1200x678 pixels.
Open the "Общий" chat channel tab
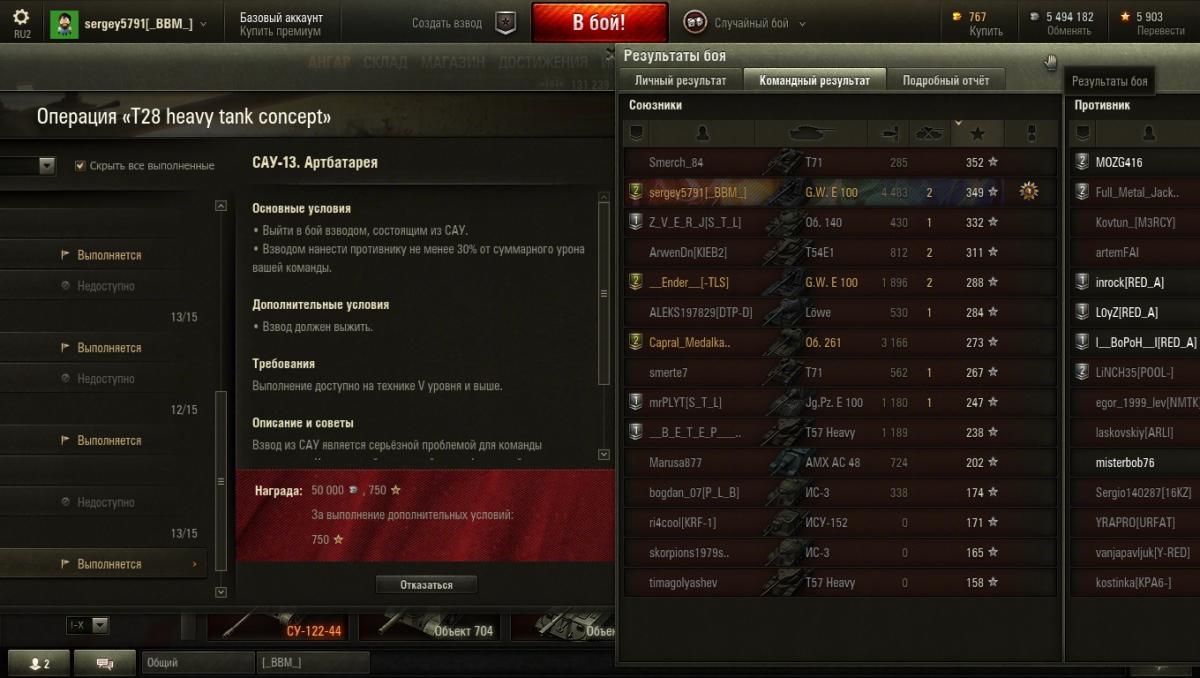[198, 663]
